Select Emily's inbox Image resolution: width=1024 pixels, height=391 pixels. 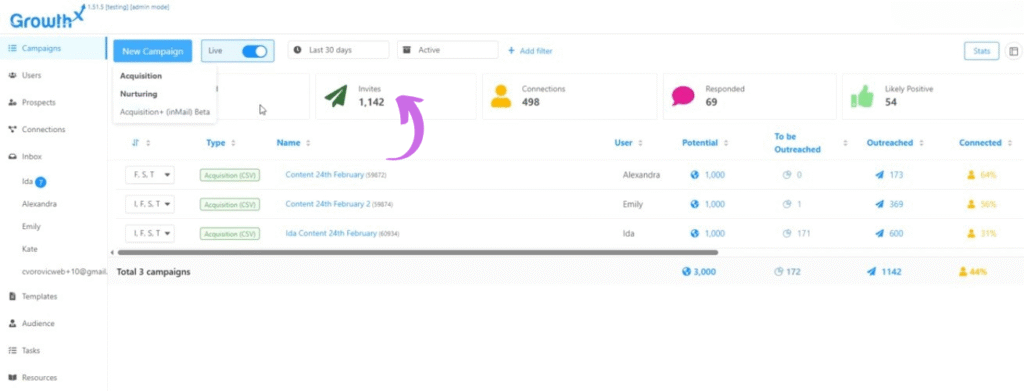(31, 227)
